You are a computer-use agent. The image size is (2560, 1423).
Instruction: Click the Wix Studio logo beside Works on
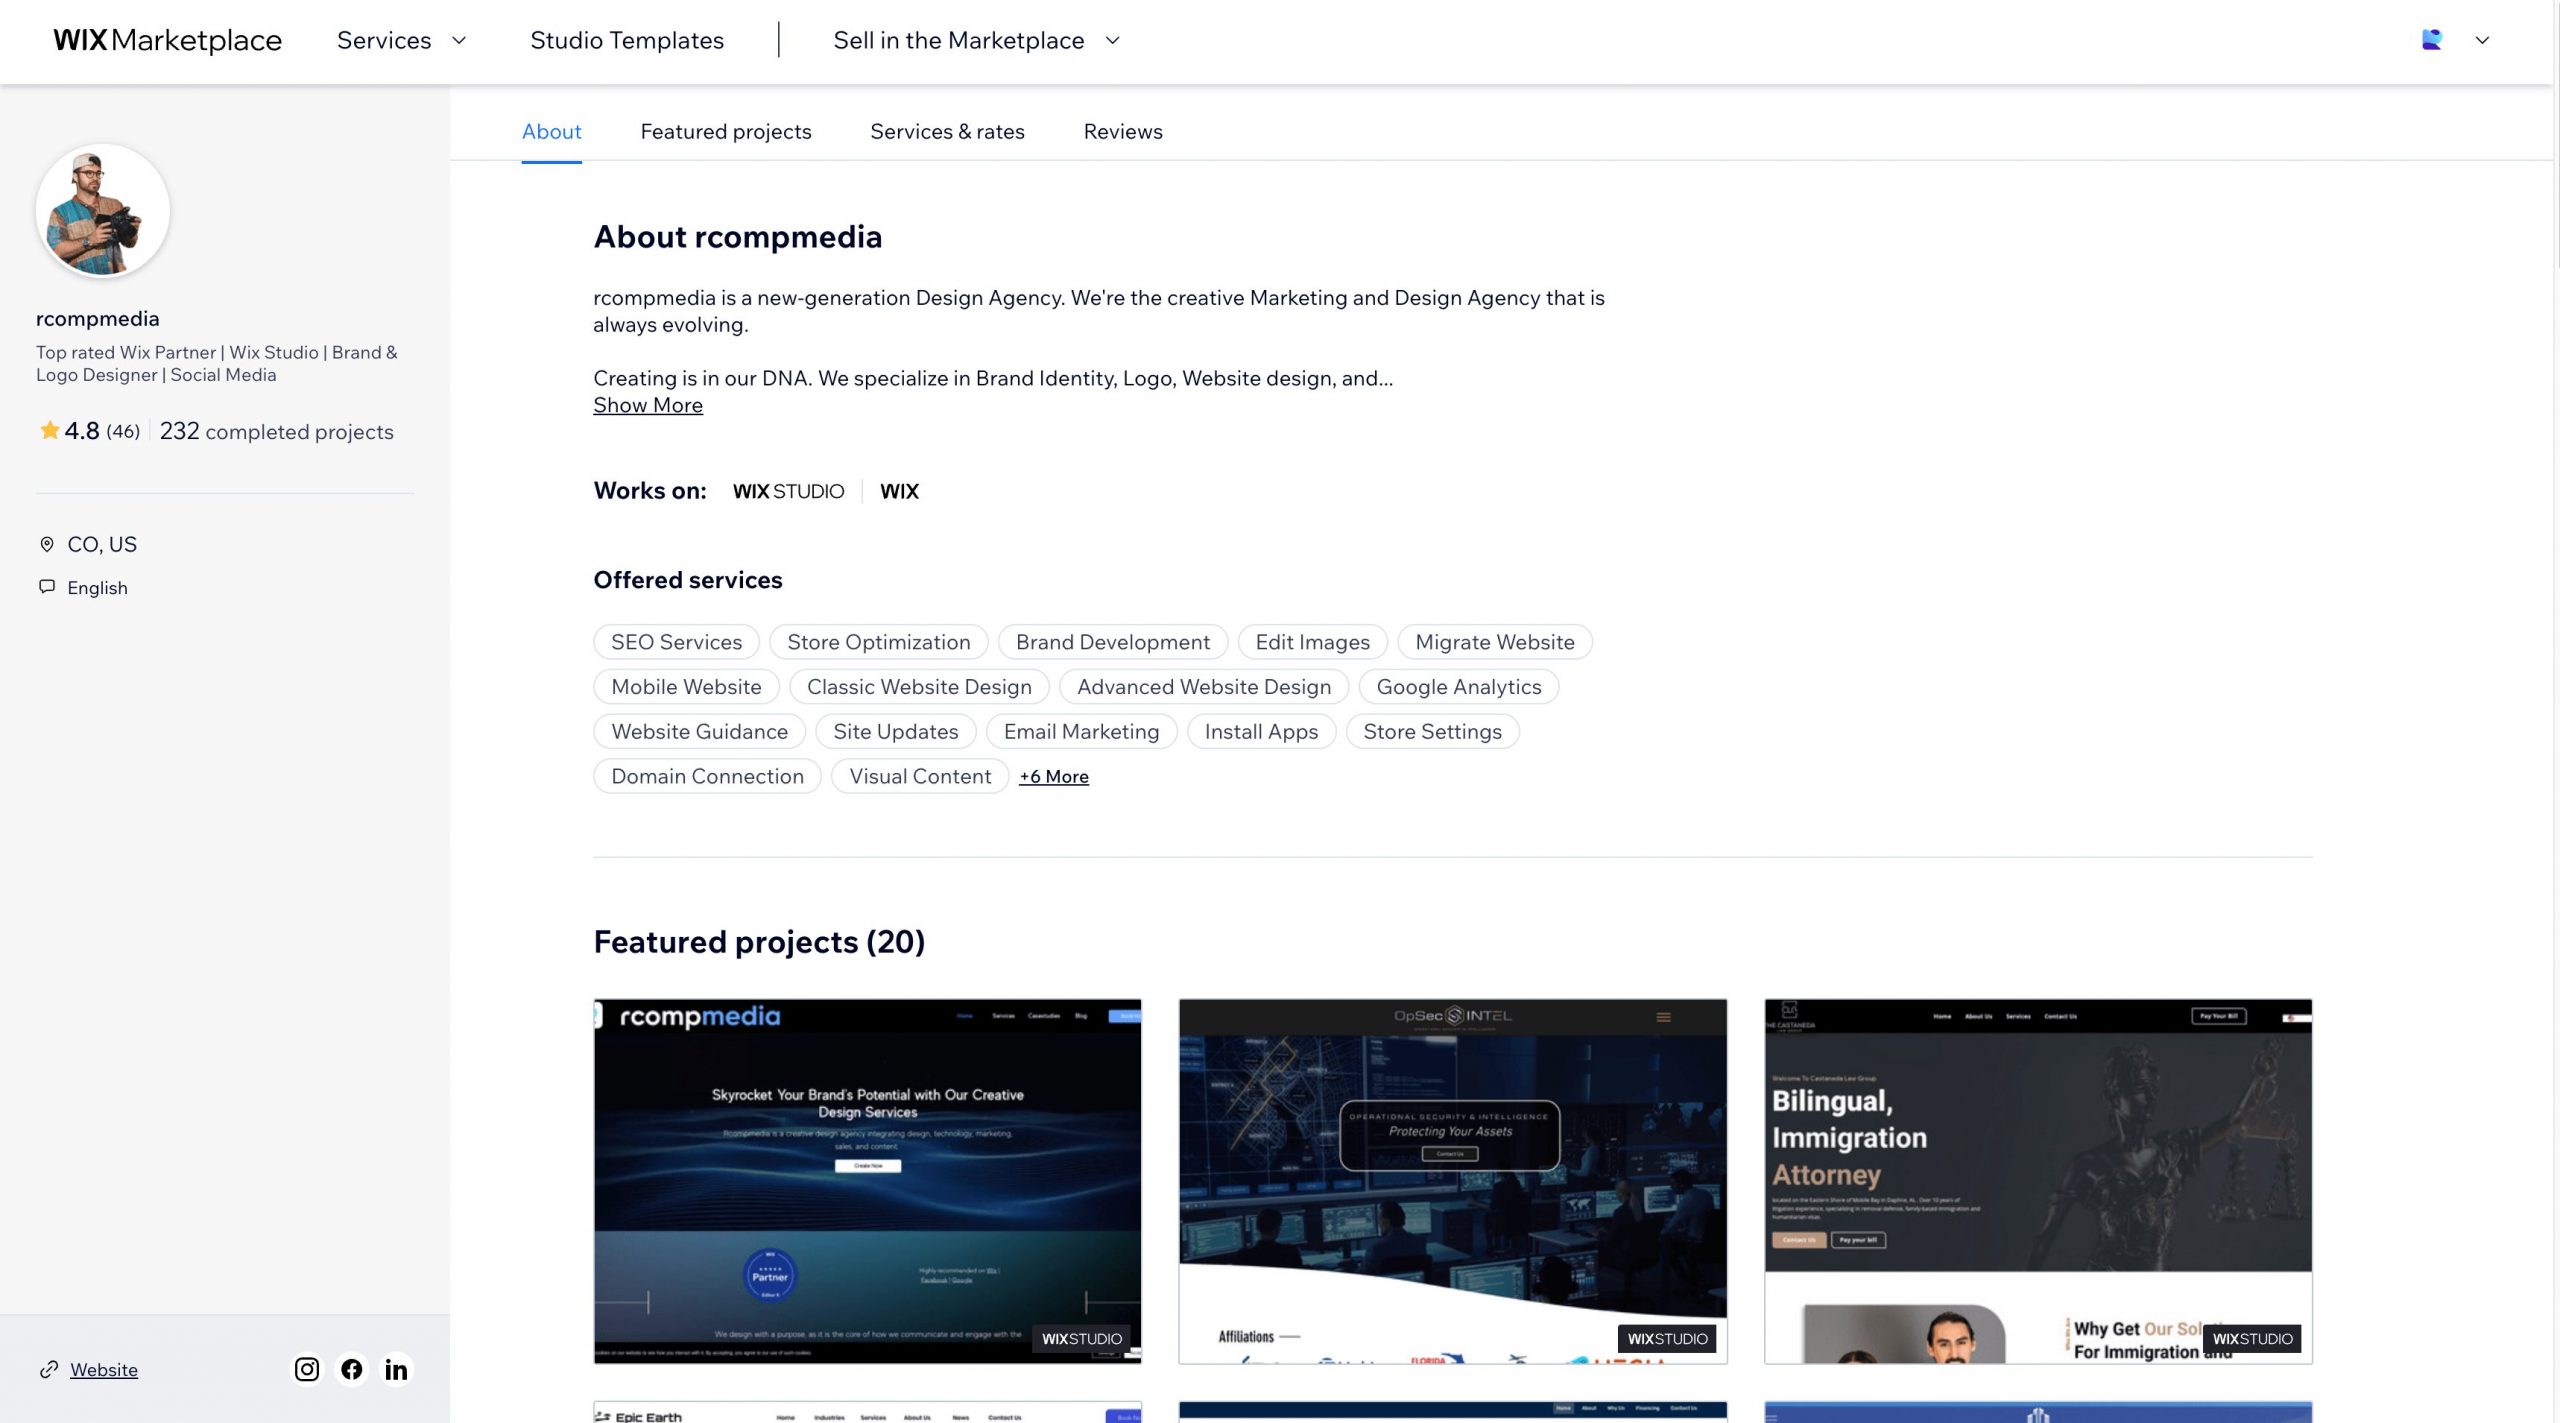point(788,491)
